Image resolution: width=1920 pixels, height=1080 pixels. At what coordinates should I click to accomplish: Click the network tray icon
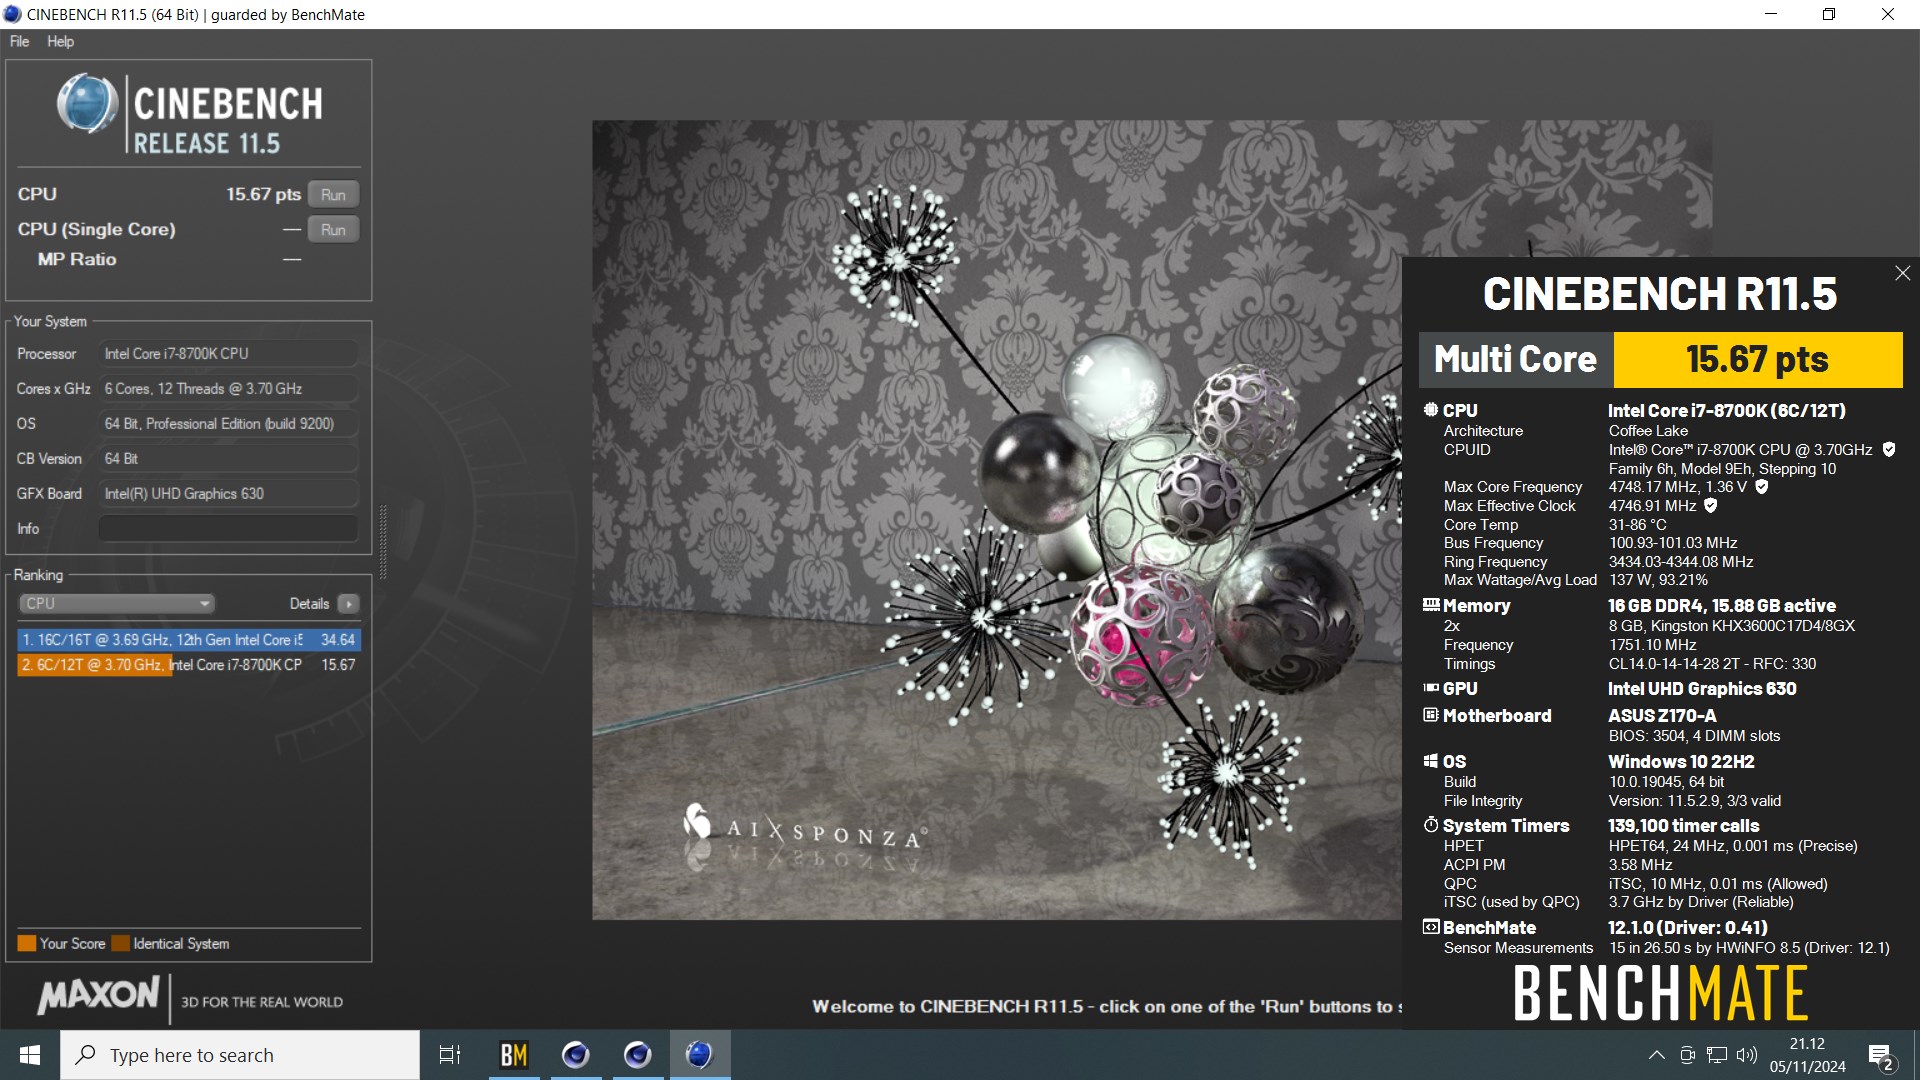[1717, 1055]
